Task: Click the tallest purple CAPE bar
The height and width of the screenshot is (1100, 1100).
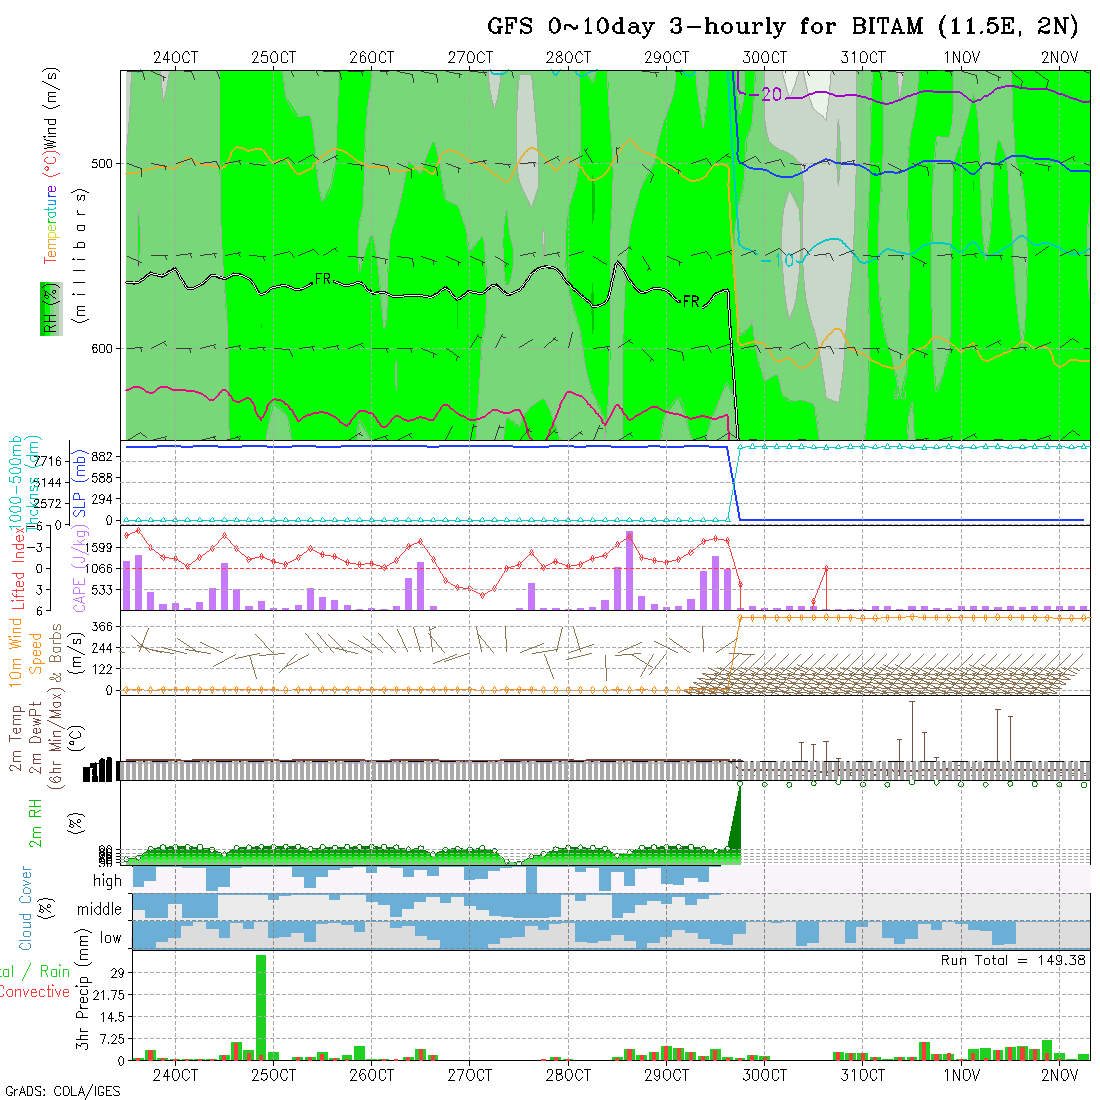Action: pos(629,571)
